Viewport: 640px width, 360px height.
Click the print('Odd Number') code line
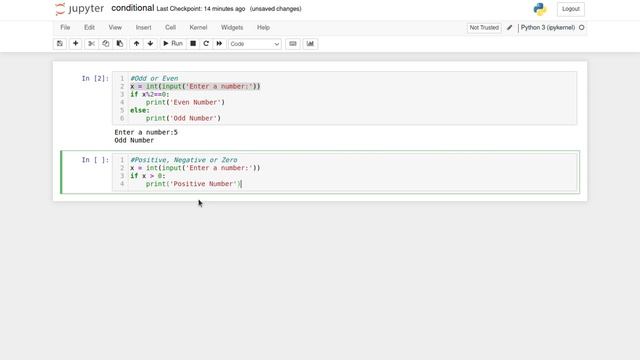point(183,118)
